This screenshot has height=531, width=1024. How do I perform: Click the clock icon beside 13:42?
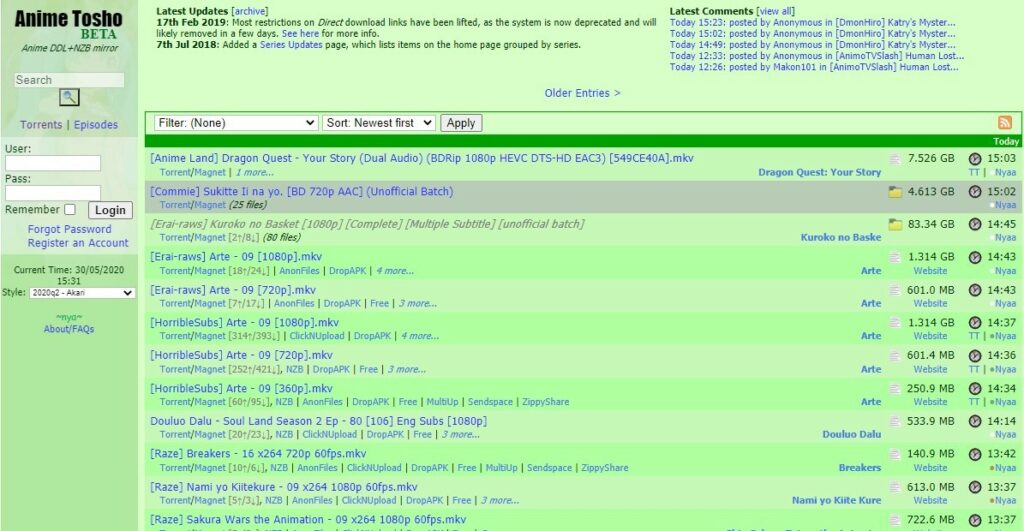[974, 454]
